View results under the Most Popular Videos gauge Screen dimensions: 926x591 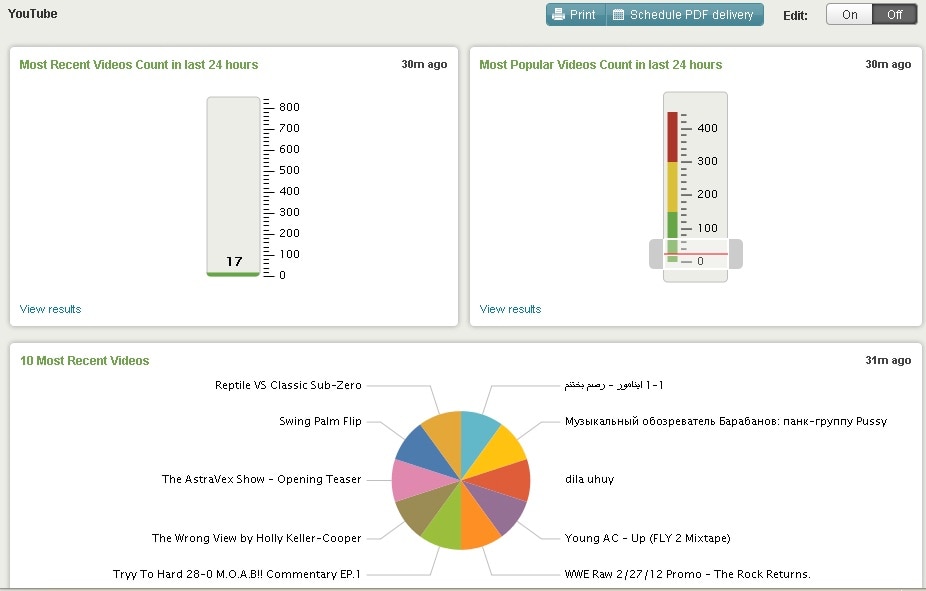coord(511,309)
